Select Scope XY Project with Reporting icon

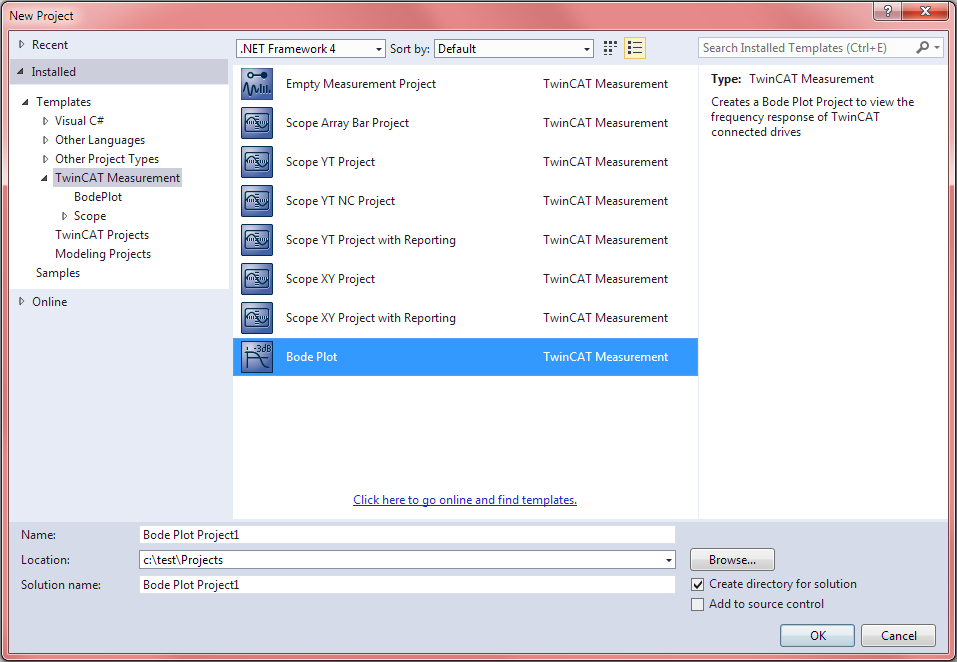[x=257, y=318]
